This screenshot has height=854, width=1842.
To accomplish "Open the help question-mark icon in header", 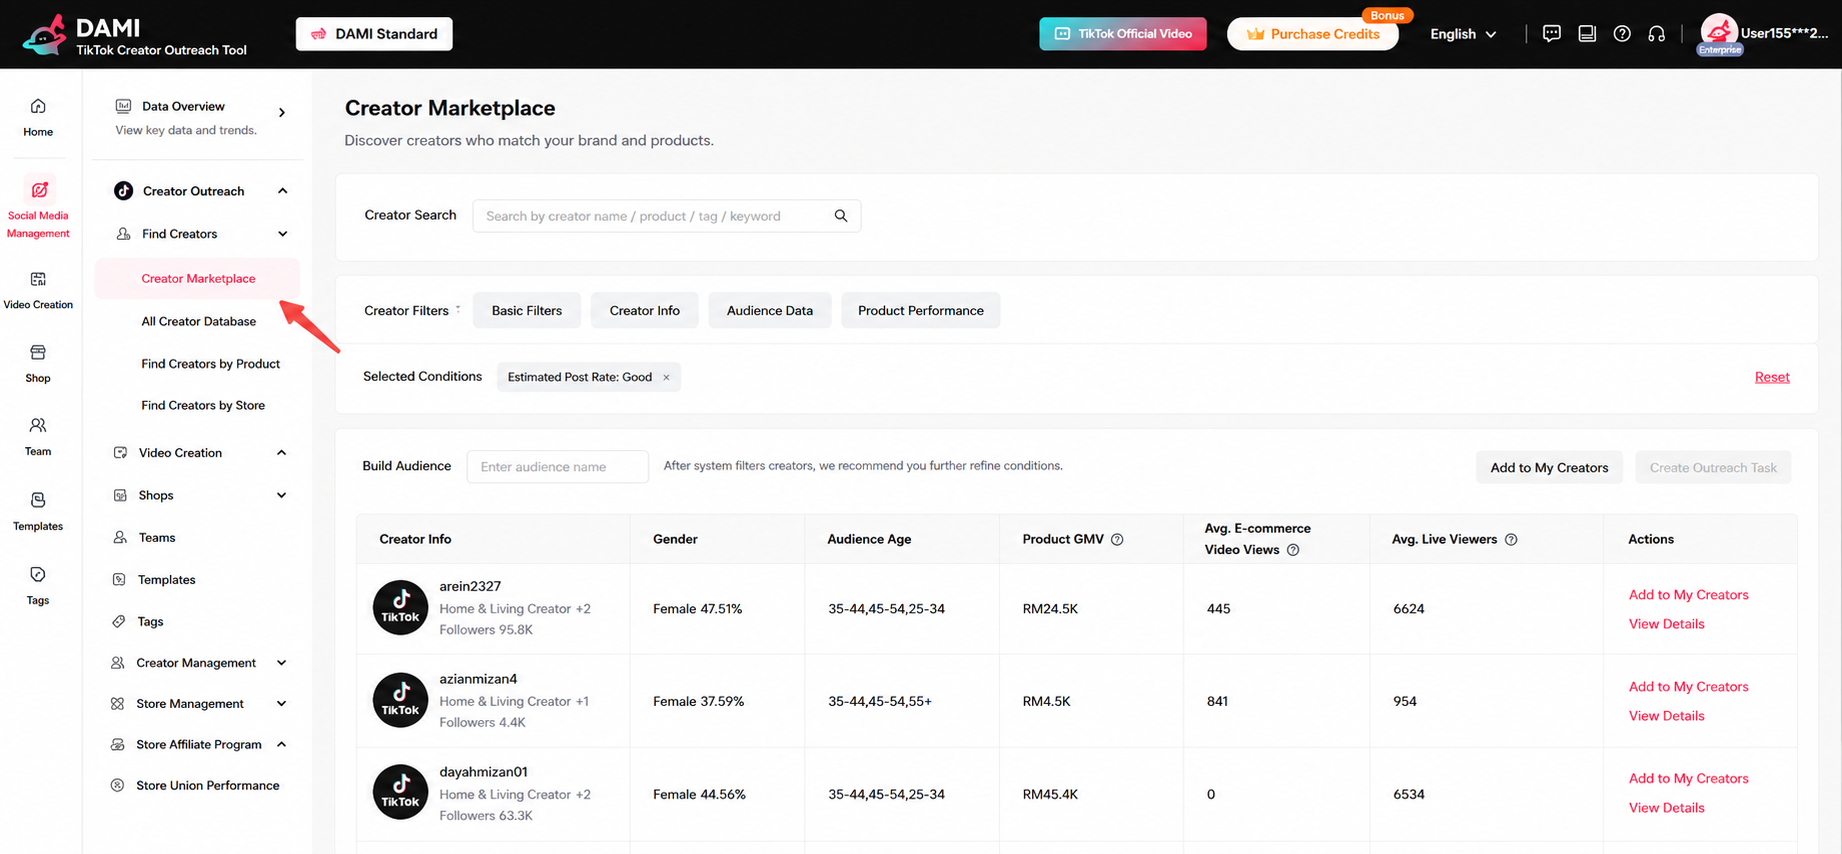I will click(1622, 34).
